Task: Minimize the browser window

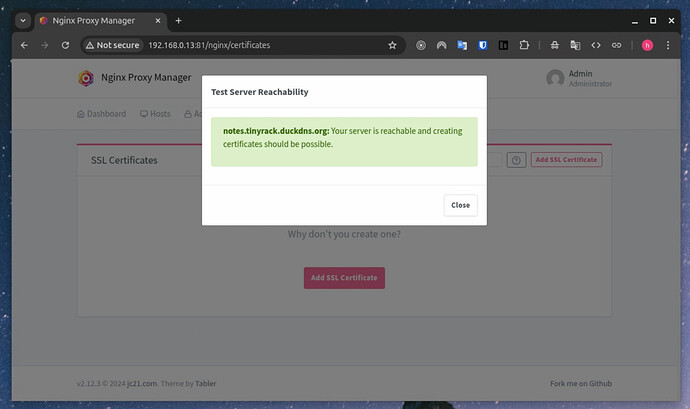Action: point(635,21)
